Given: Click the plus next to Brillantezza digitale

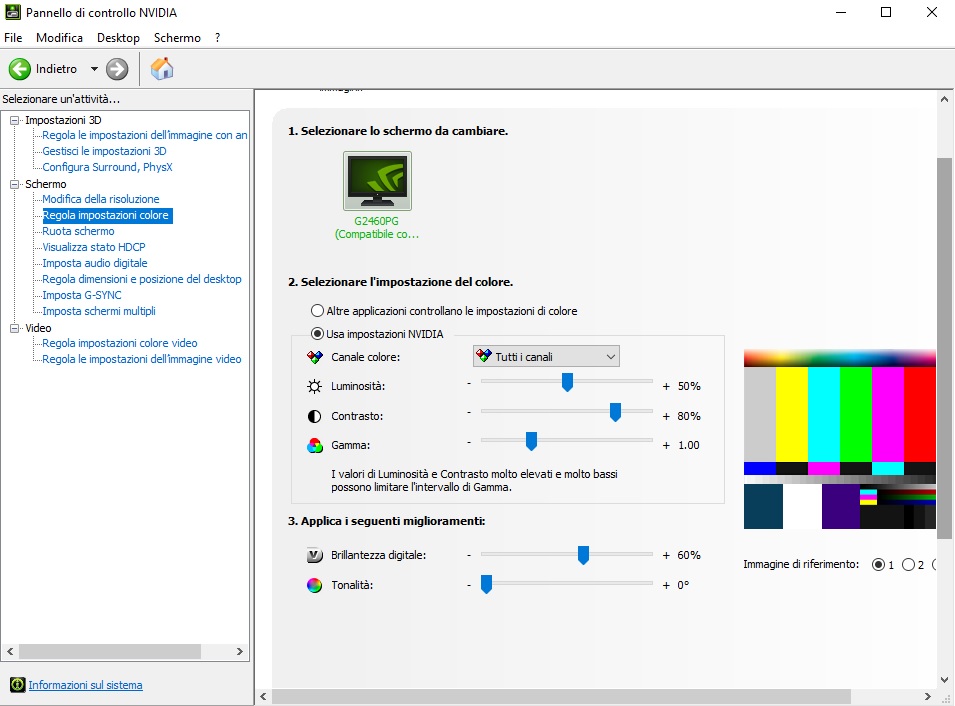Looking at the screenshot, I should point(666,556).
